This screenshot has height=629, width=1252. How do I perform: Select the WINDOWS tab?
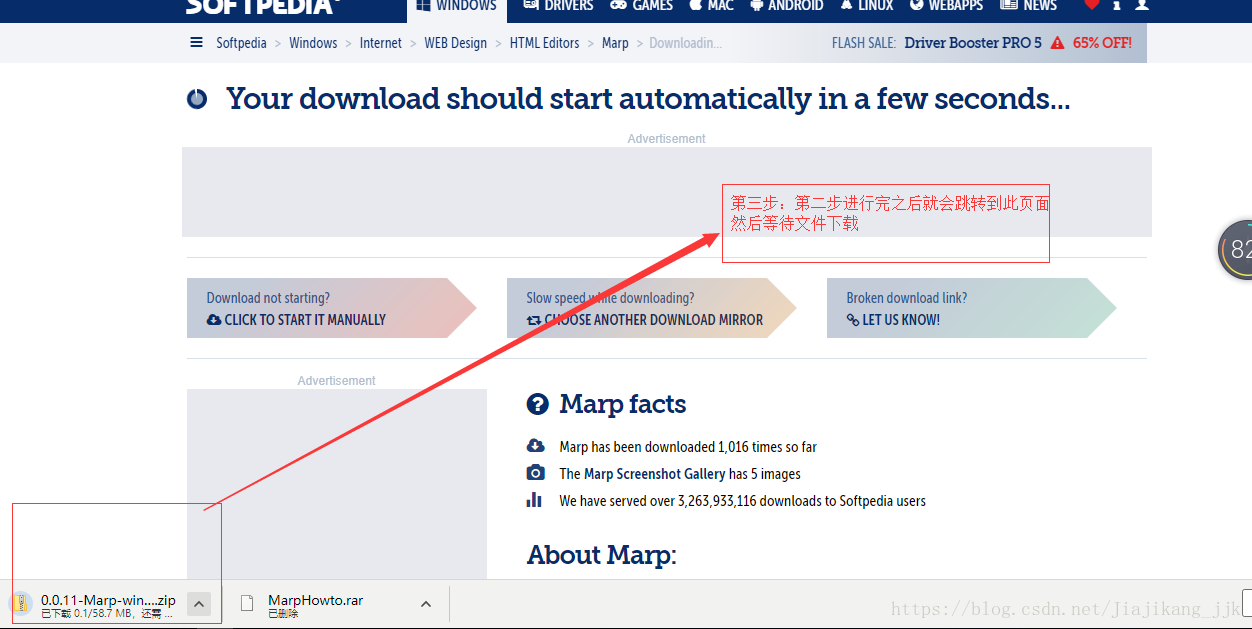pos(457,6)
